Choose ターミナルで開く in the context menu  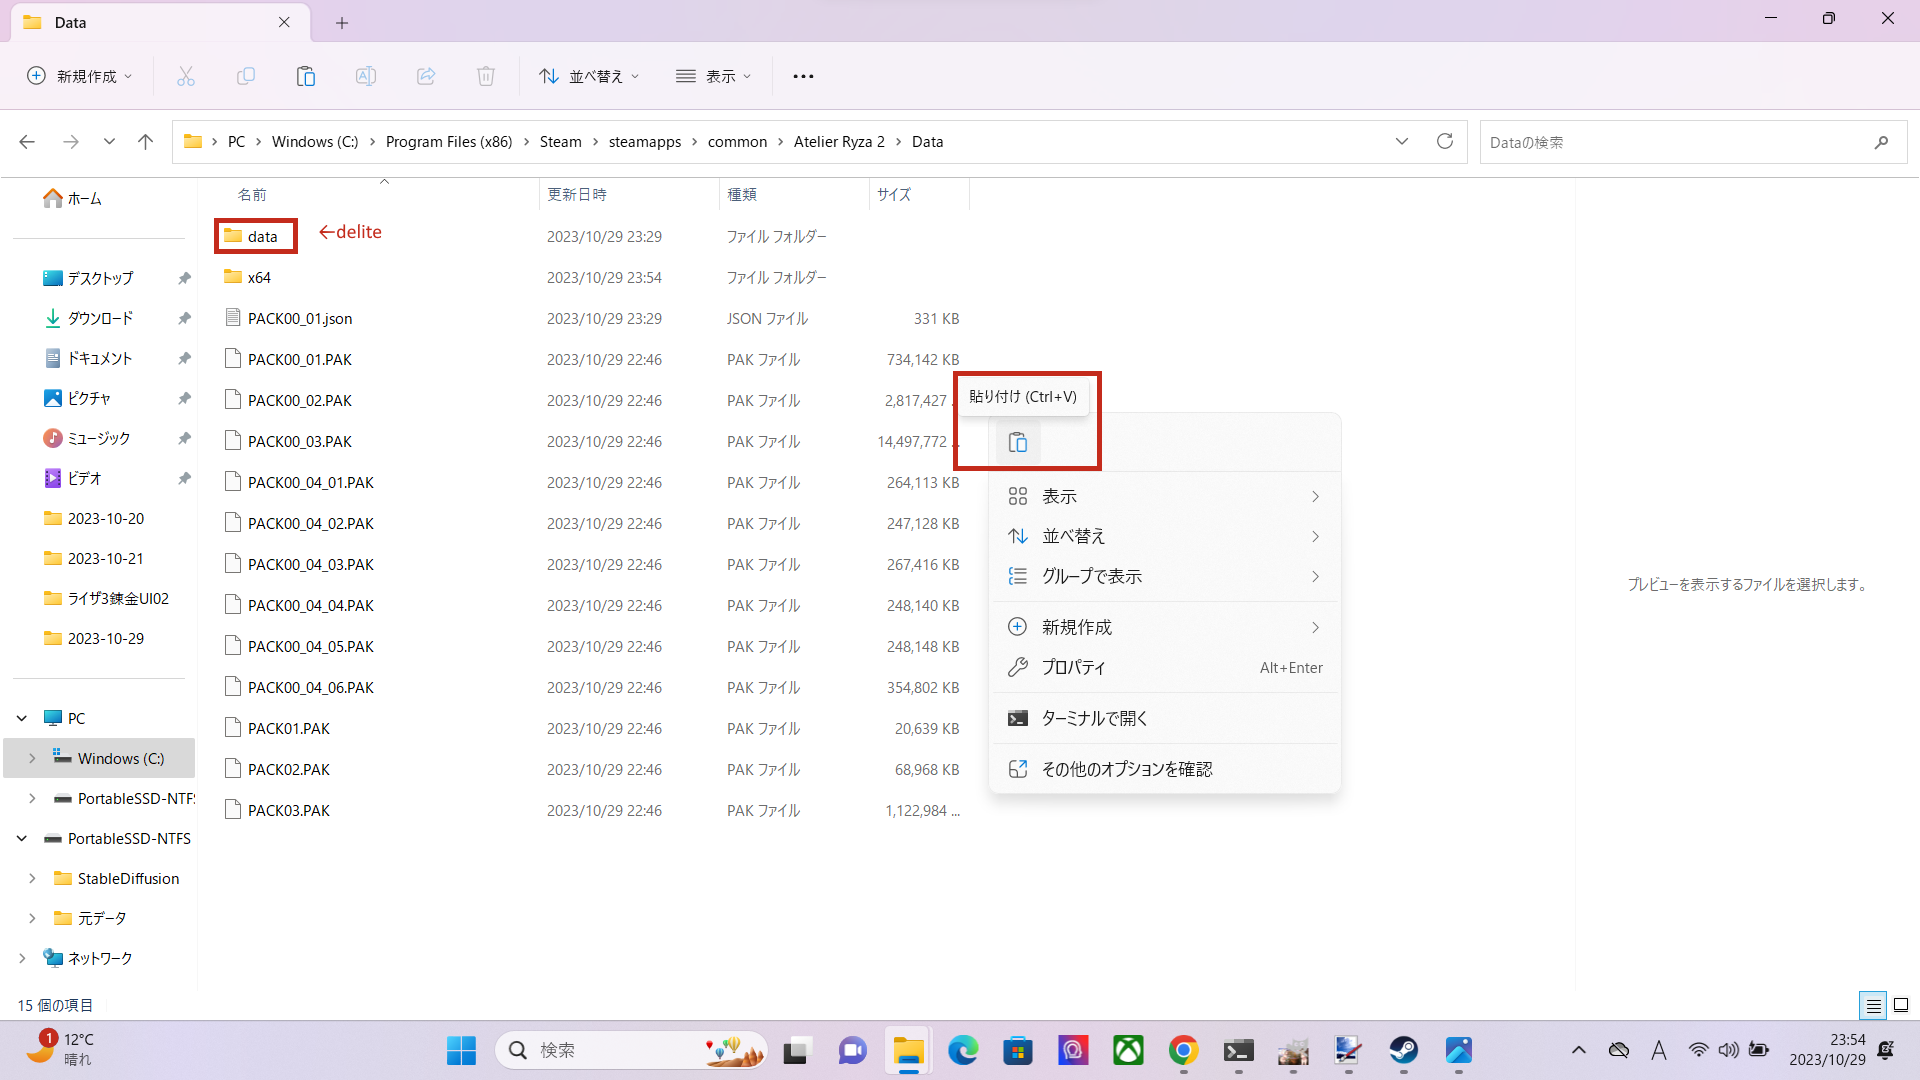[x=1165, y=718]
